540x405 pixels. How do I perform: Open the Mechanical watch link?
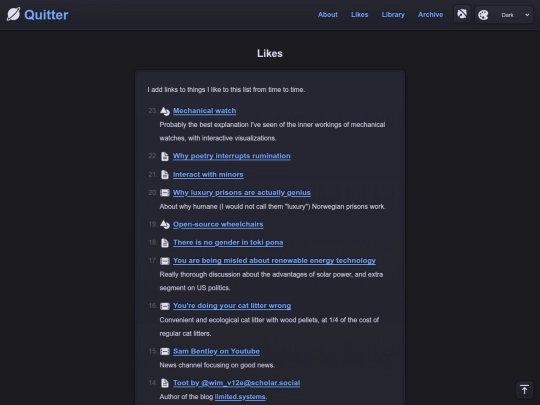tap(205, 111)
